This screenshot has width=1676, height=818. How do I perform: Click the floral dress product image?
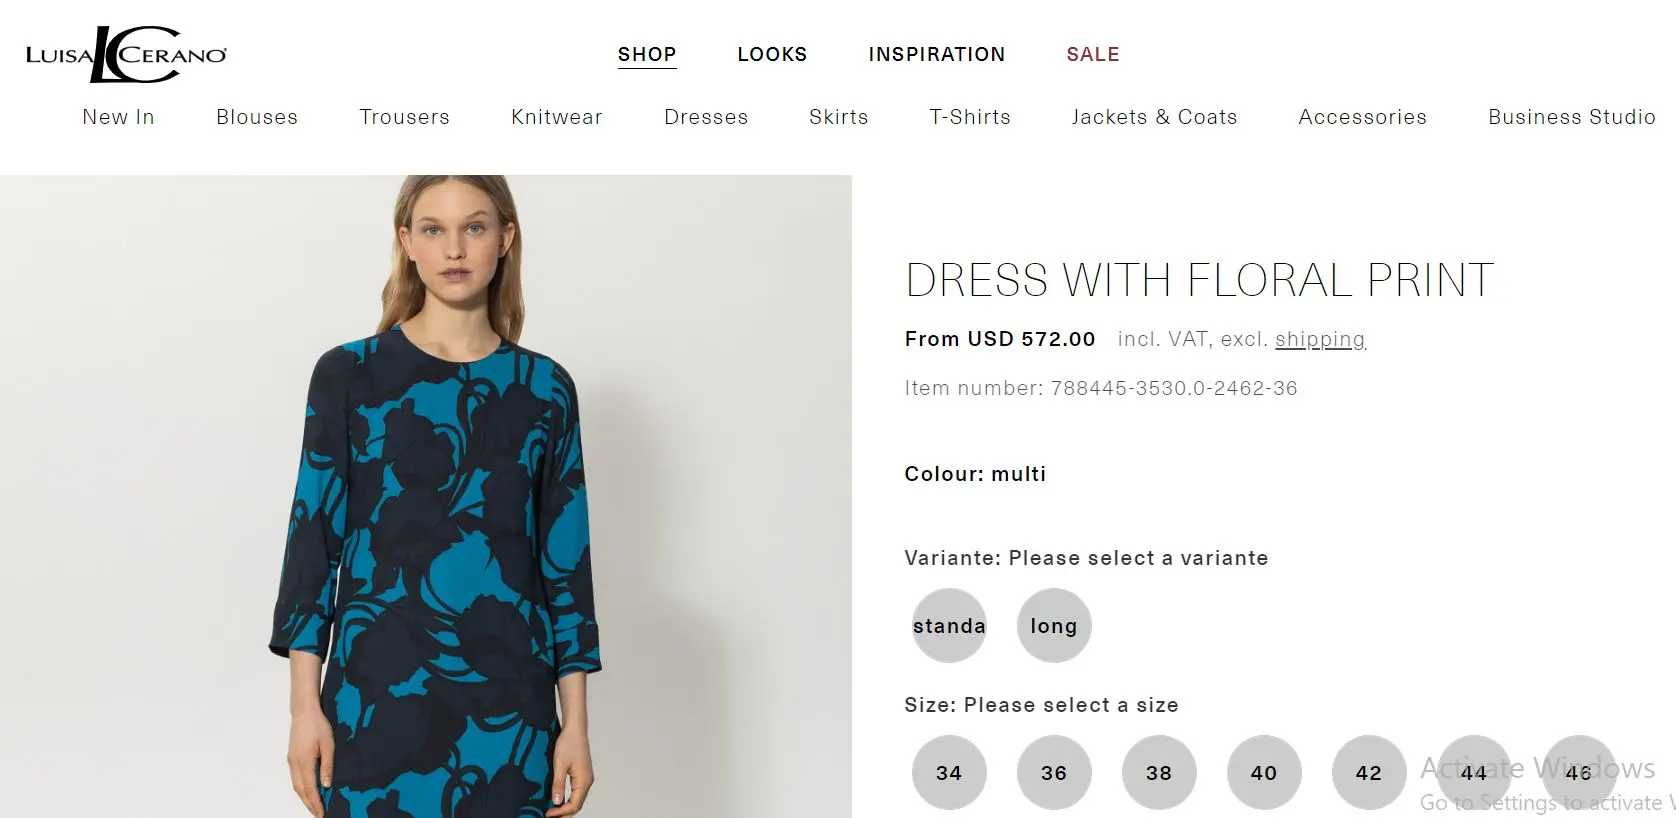tap(430, 500)
